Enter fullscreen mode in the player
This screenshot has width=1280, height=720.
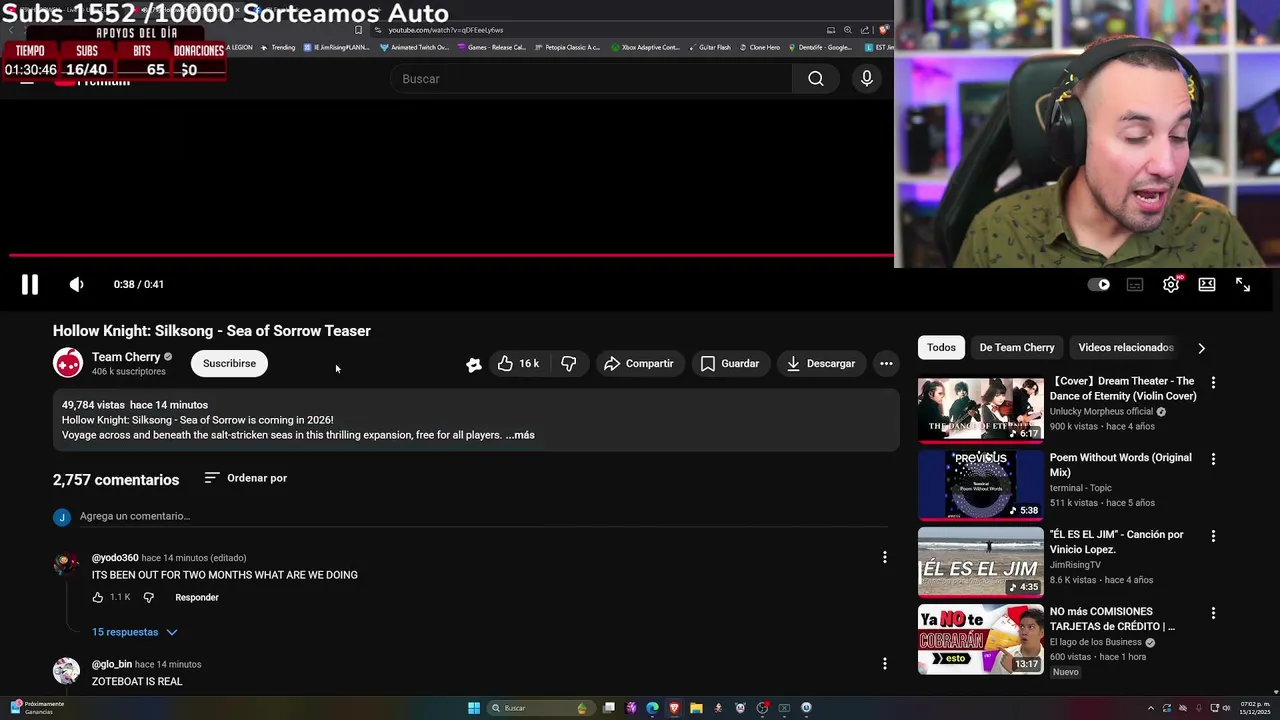tap(1243, 285)
